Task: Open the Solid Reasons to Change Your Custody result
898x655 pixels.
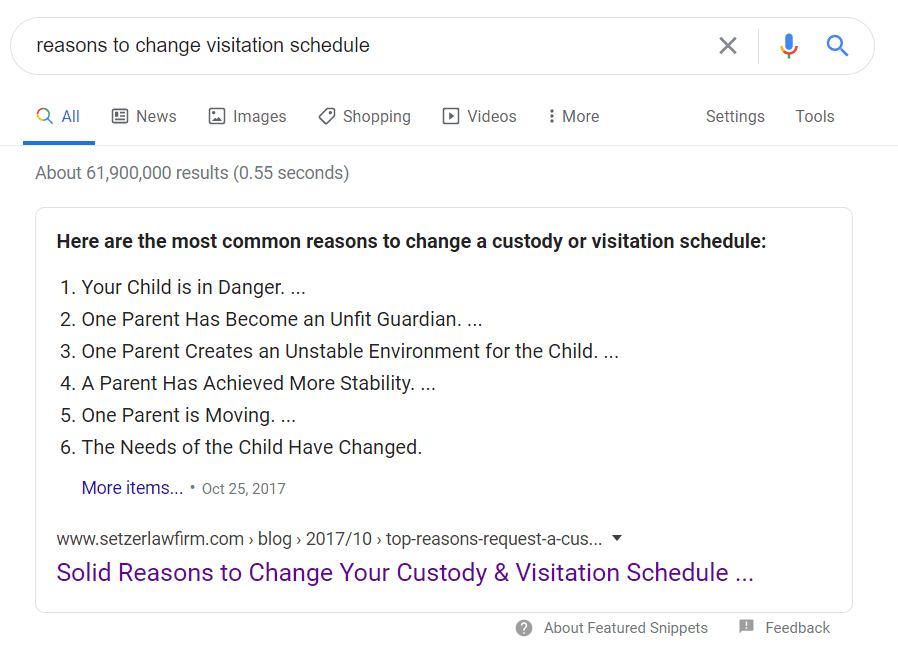Action: coord(405,572)
